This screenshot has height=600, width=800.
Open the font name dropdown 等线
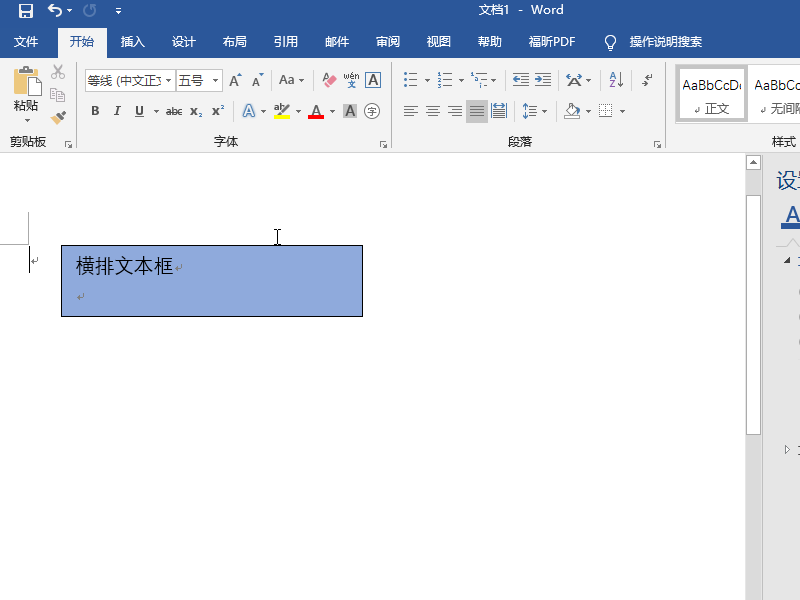[168, 81]
